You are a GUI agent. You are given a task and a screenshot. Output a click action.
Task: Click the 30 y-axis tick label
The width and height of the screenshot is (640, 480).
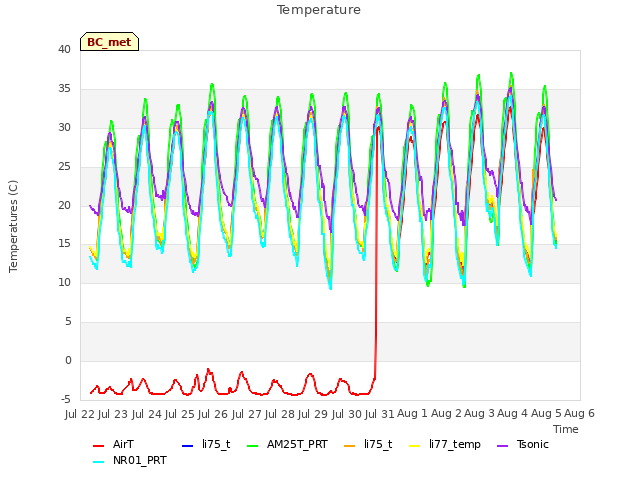point(64,127)
